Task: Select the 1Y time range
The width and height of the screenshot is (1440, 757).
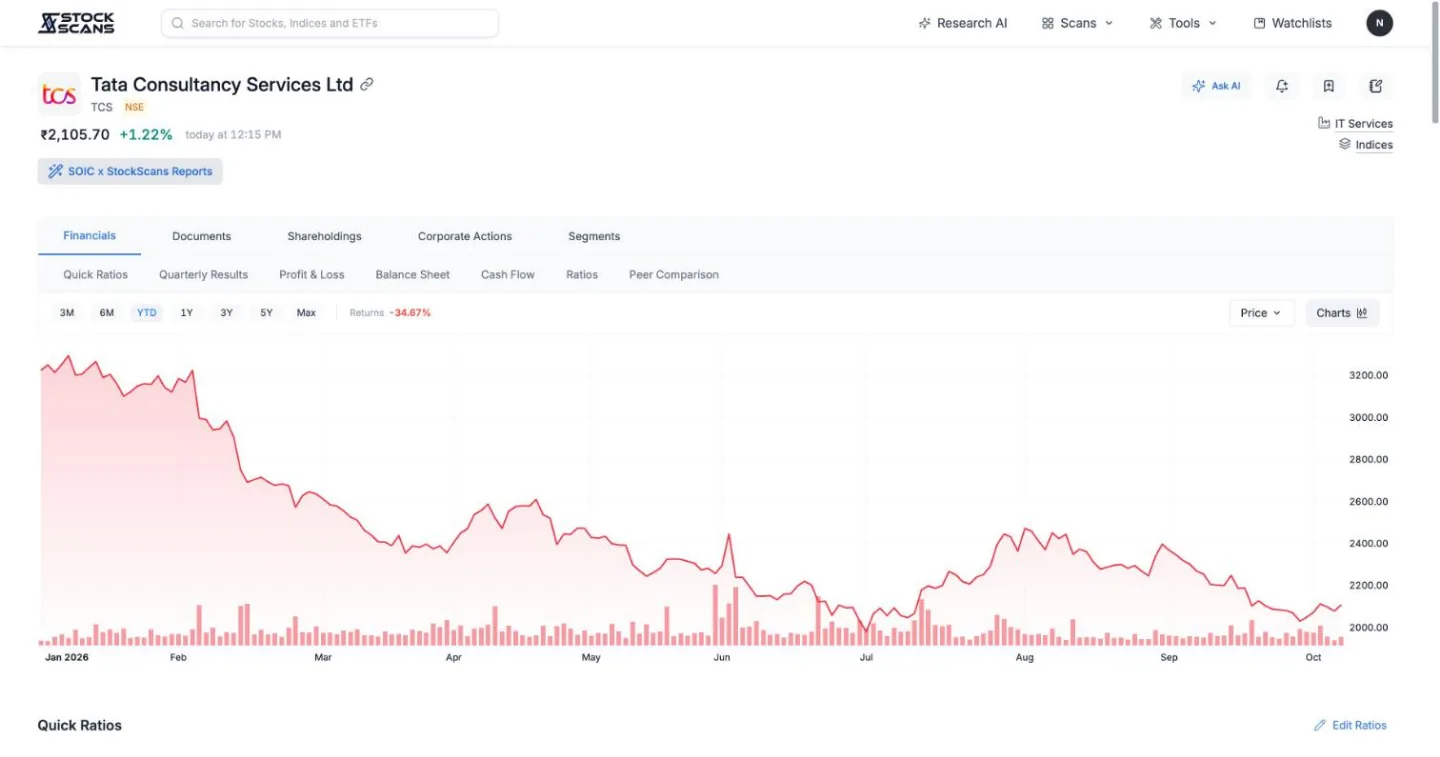Action: (x=187, y=313)
